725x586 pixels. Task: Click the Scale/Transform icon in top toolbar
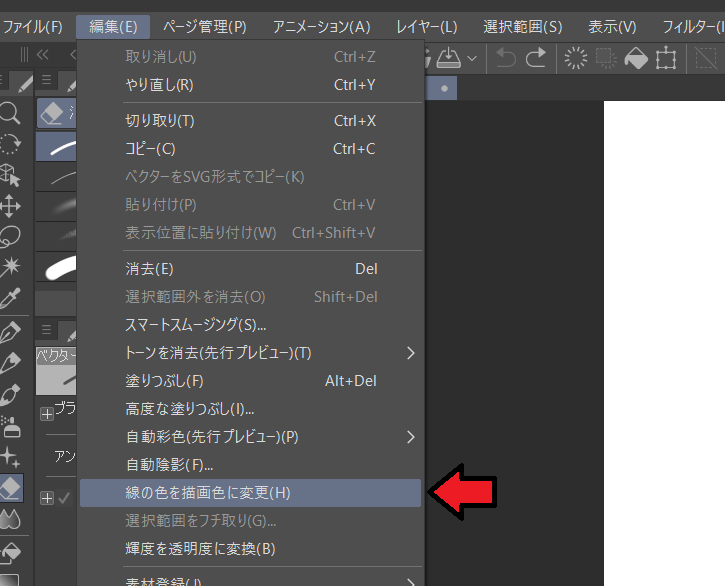pyautogui.click(x=666, y=59)
